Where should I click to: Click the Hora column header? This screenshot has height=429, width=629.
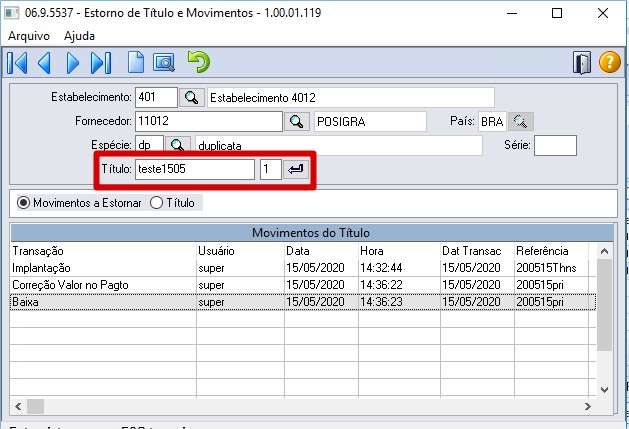click(400, 251)
